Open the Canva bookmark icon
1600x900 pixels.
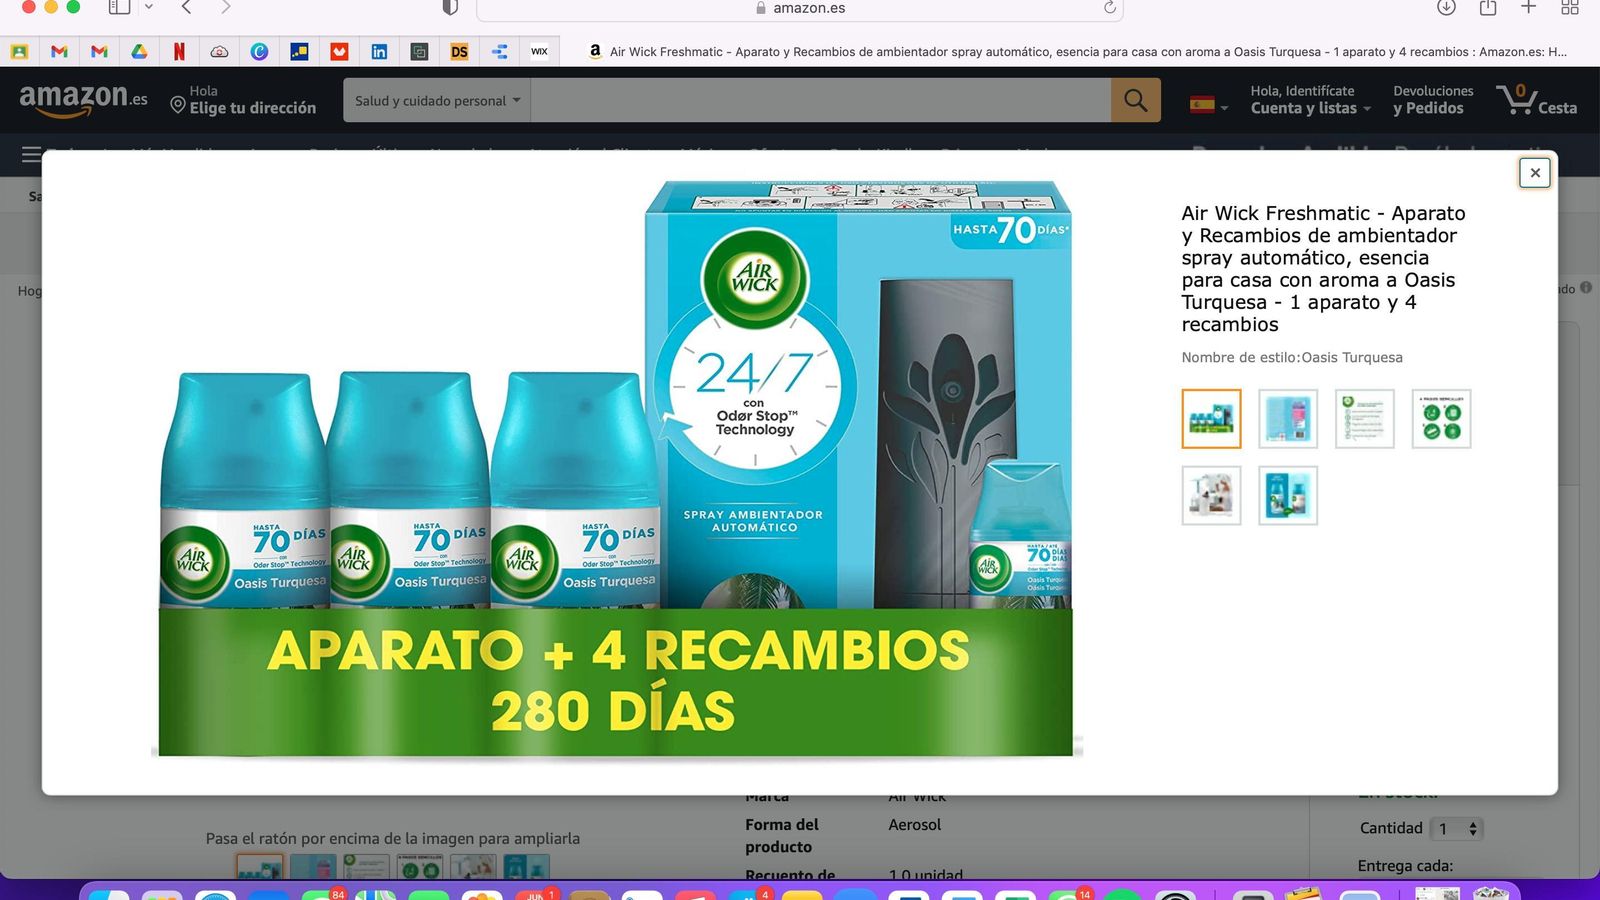[x=259, y=51]
